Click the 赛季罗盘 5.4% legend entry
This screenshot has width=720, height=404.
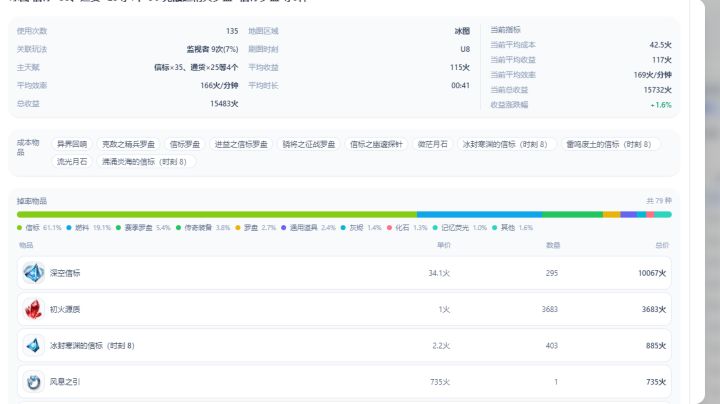pyautogui.click(x=143, y=228)
